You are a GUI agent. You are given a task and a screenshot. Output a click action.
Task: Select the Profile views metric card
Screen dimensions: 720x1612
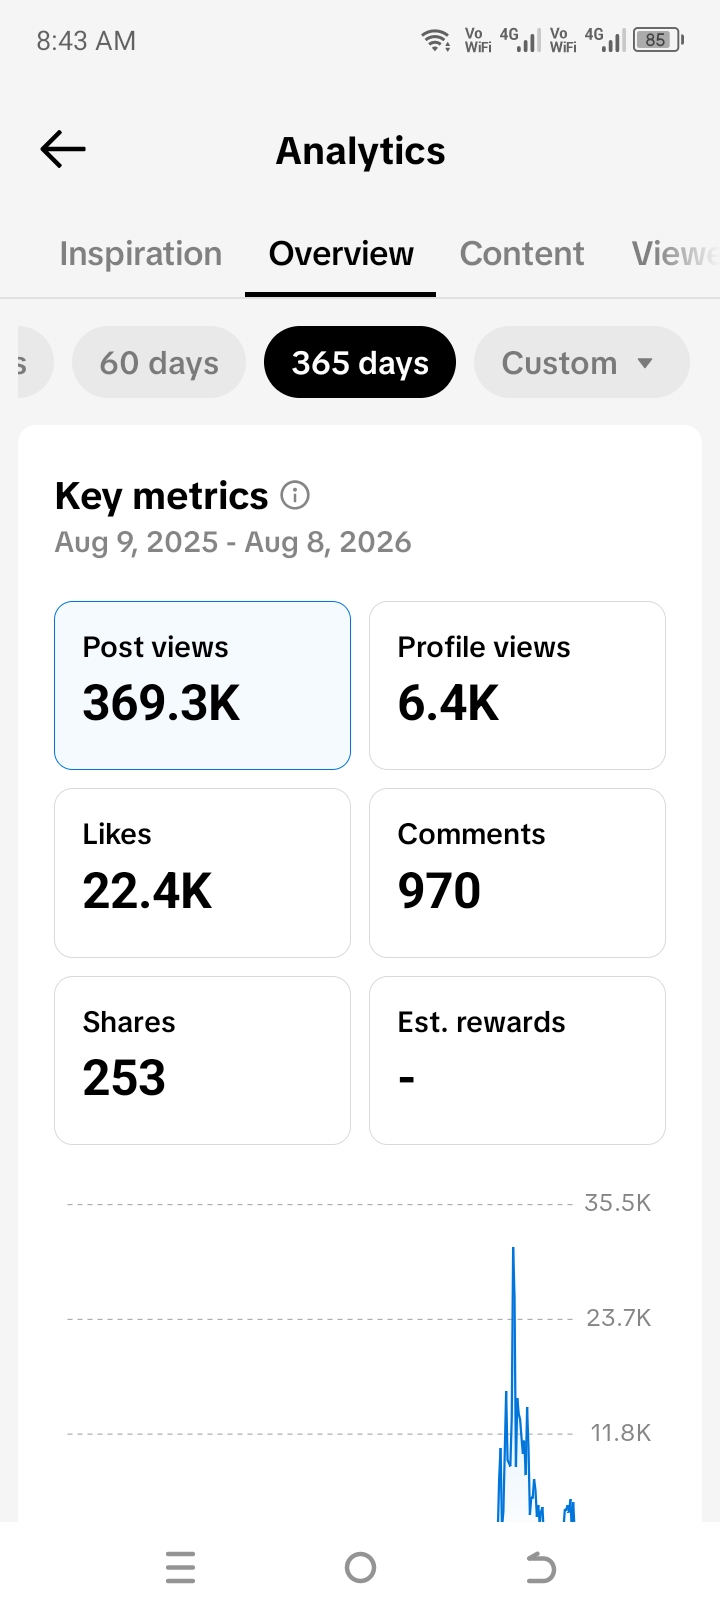point(517,685)
